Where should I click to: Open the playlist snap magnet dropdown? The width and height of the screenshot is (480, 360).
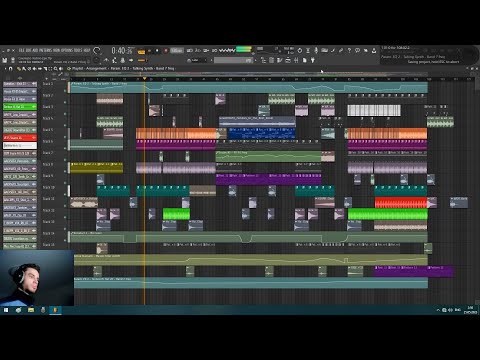tap(10, 68)
